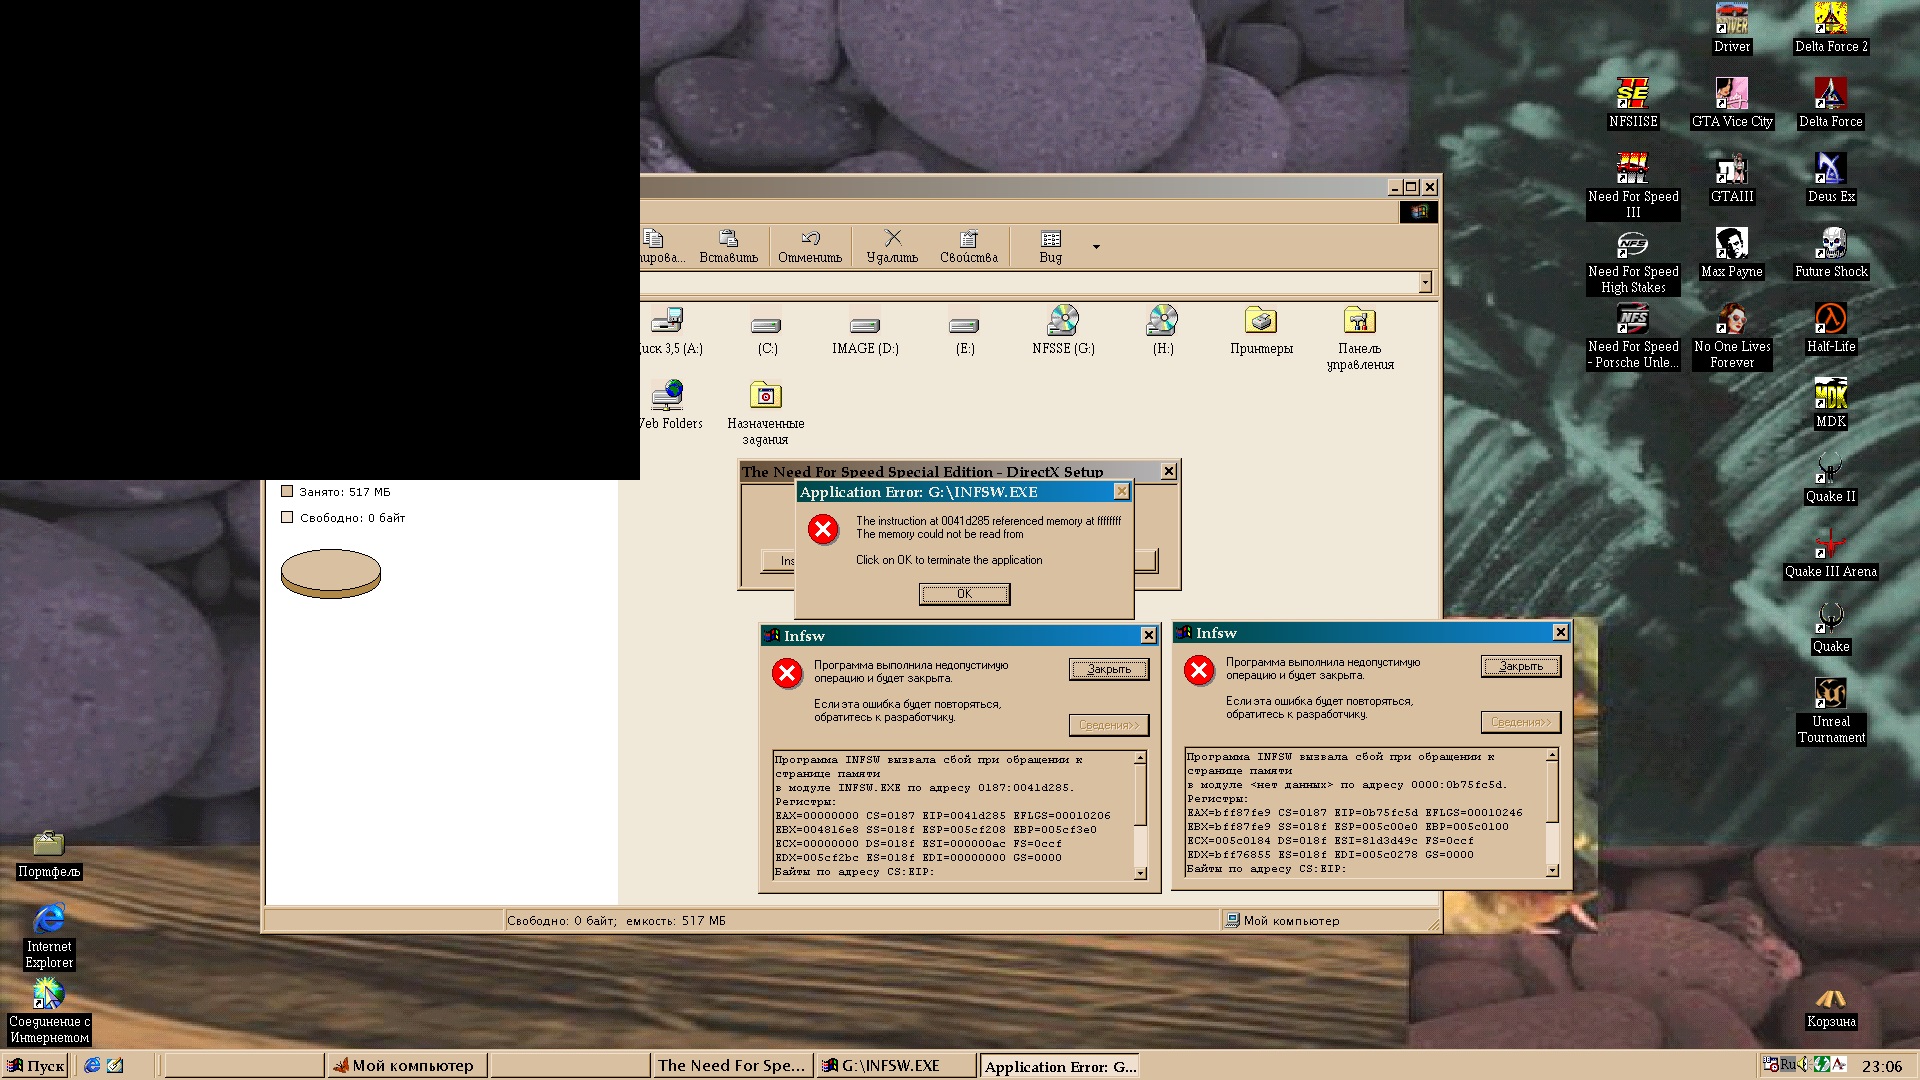Select the IMAGE (D:) drive icon
Screen dimensions: 1920x1080
(865, 326)
